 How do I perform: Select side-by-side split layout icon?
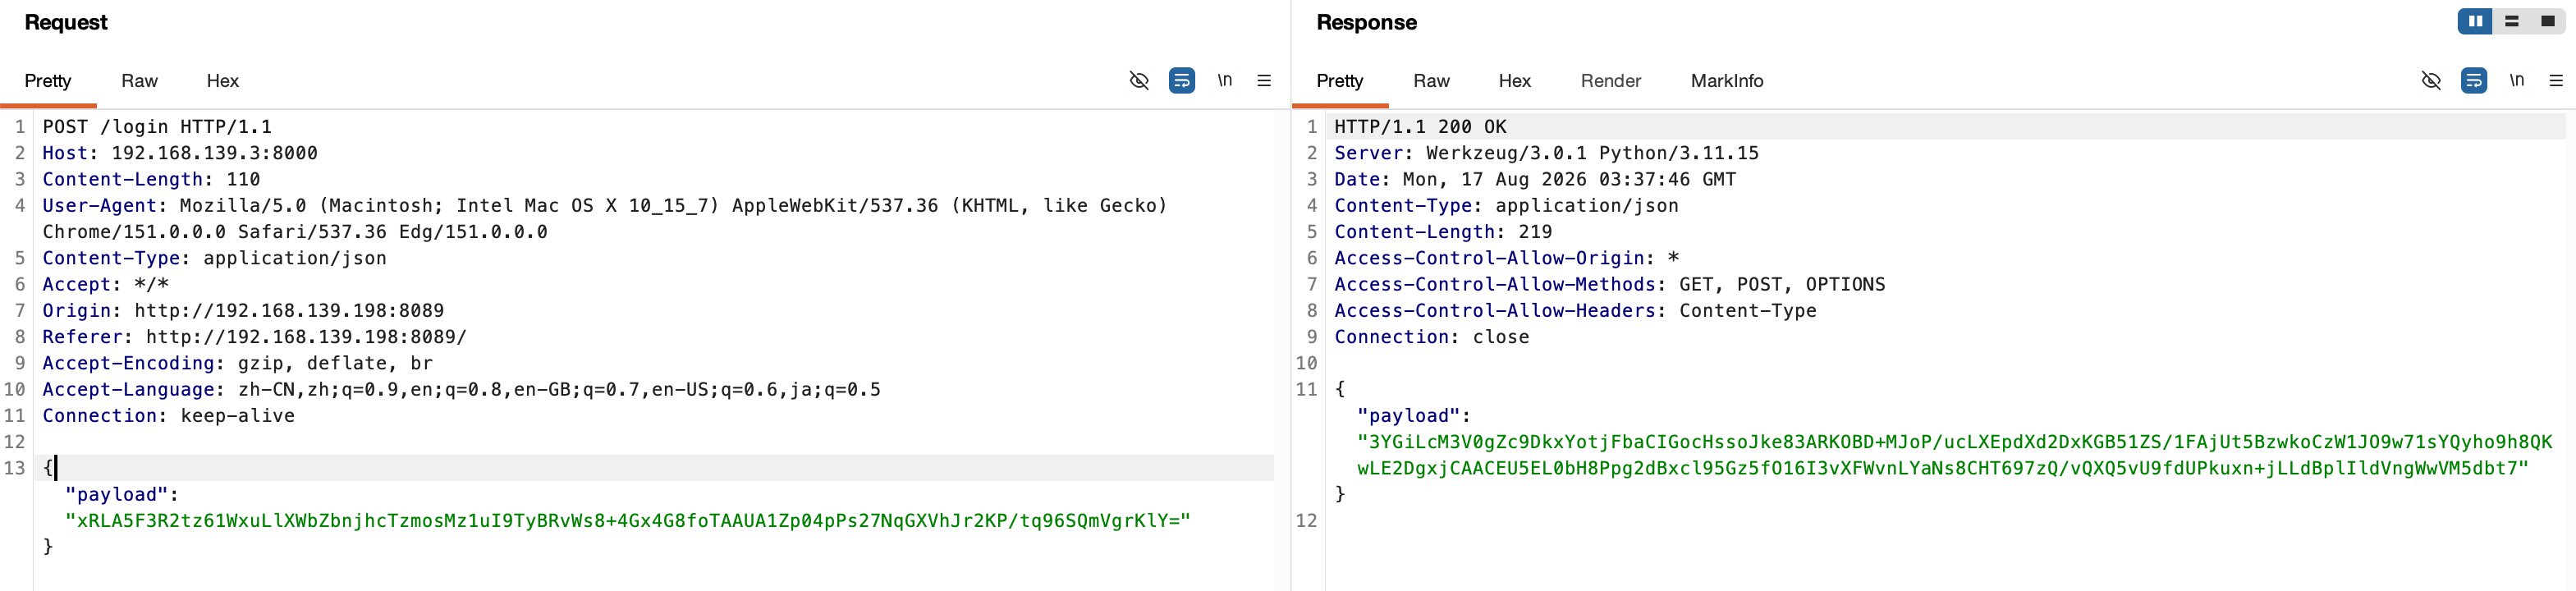tap(2475, 21)
